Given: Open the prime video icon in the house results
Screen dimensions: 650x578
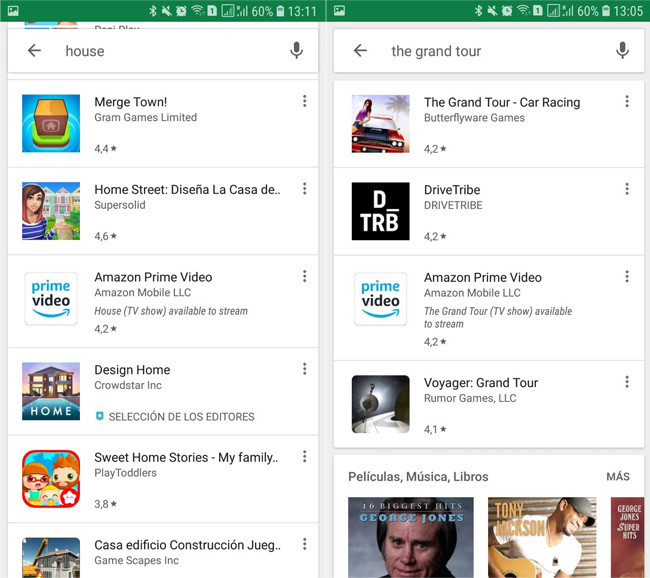Looking at the screenshot, I should [x=51, y=299].
